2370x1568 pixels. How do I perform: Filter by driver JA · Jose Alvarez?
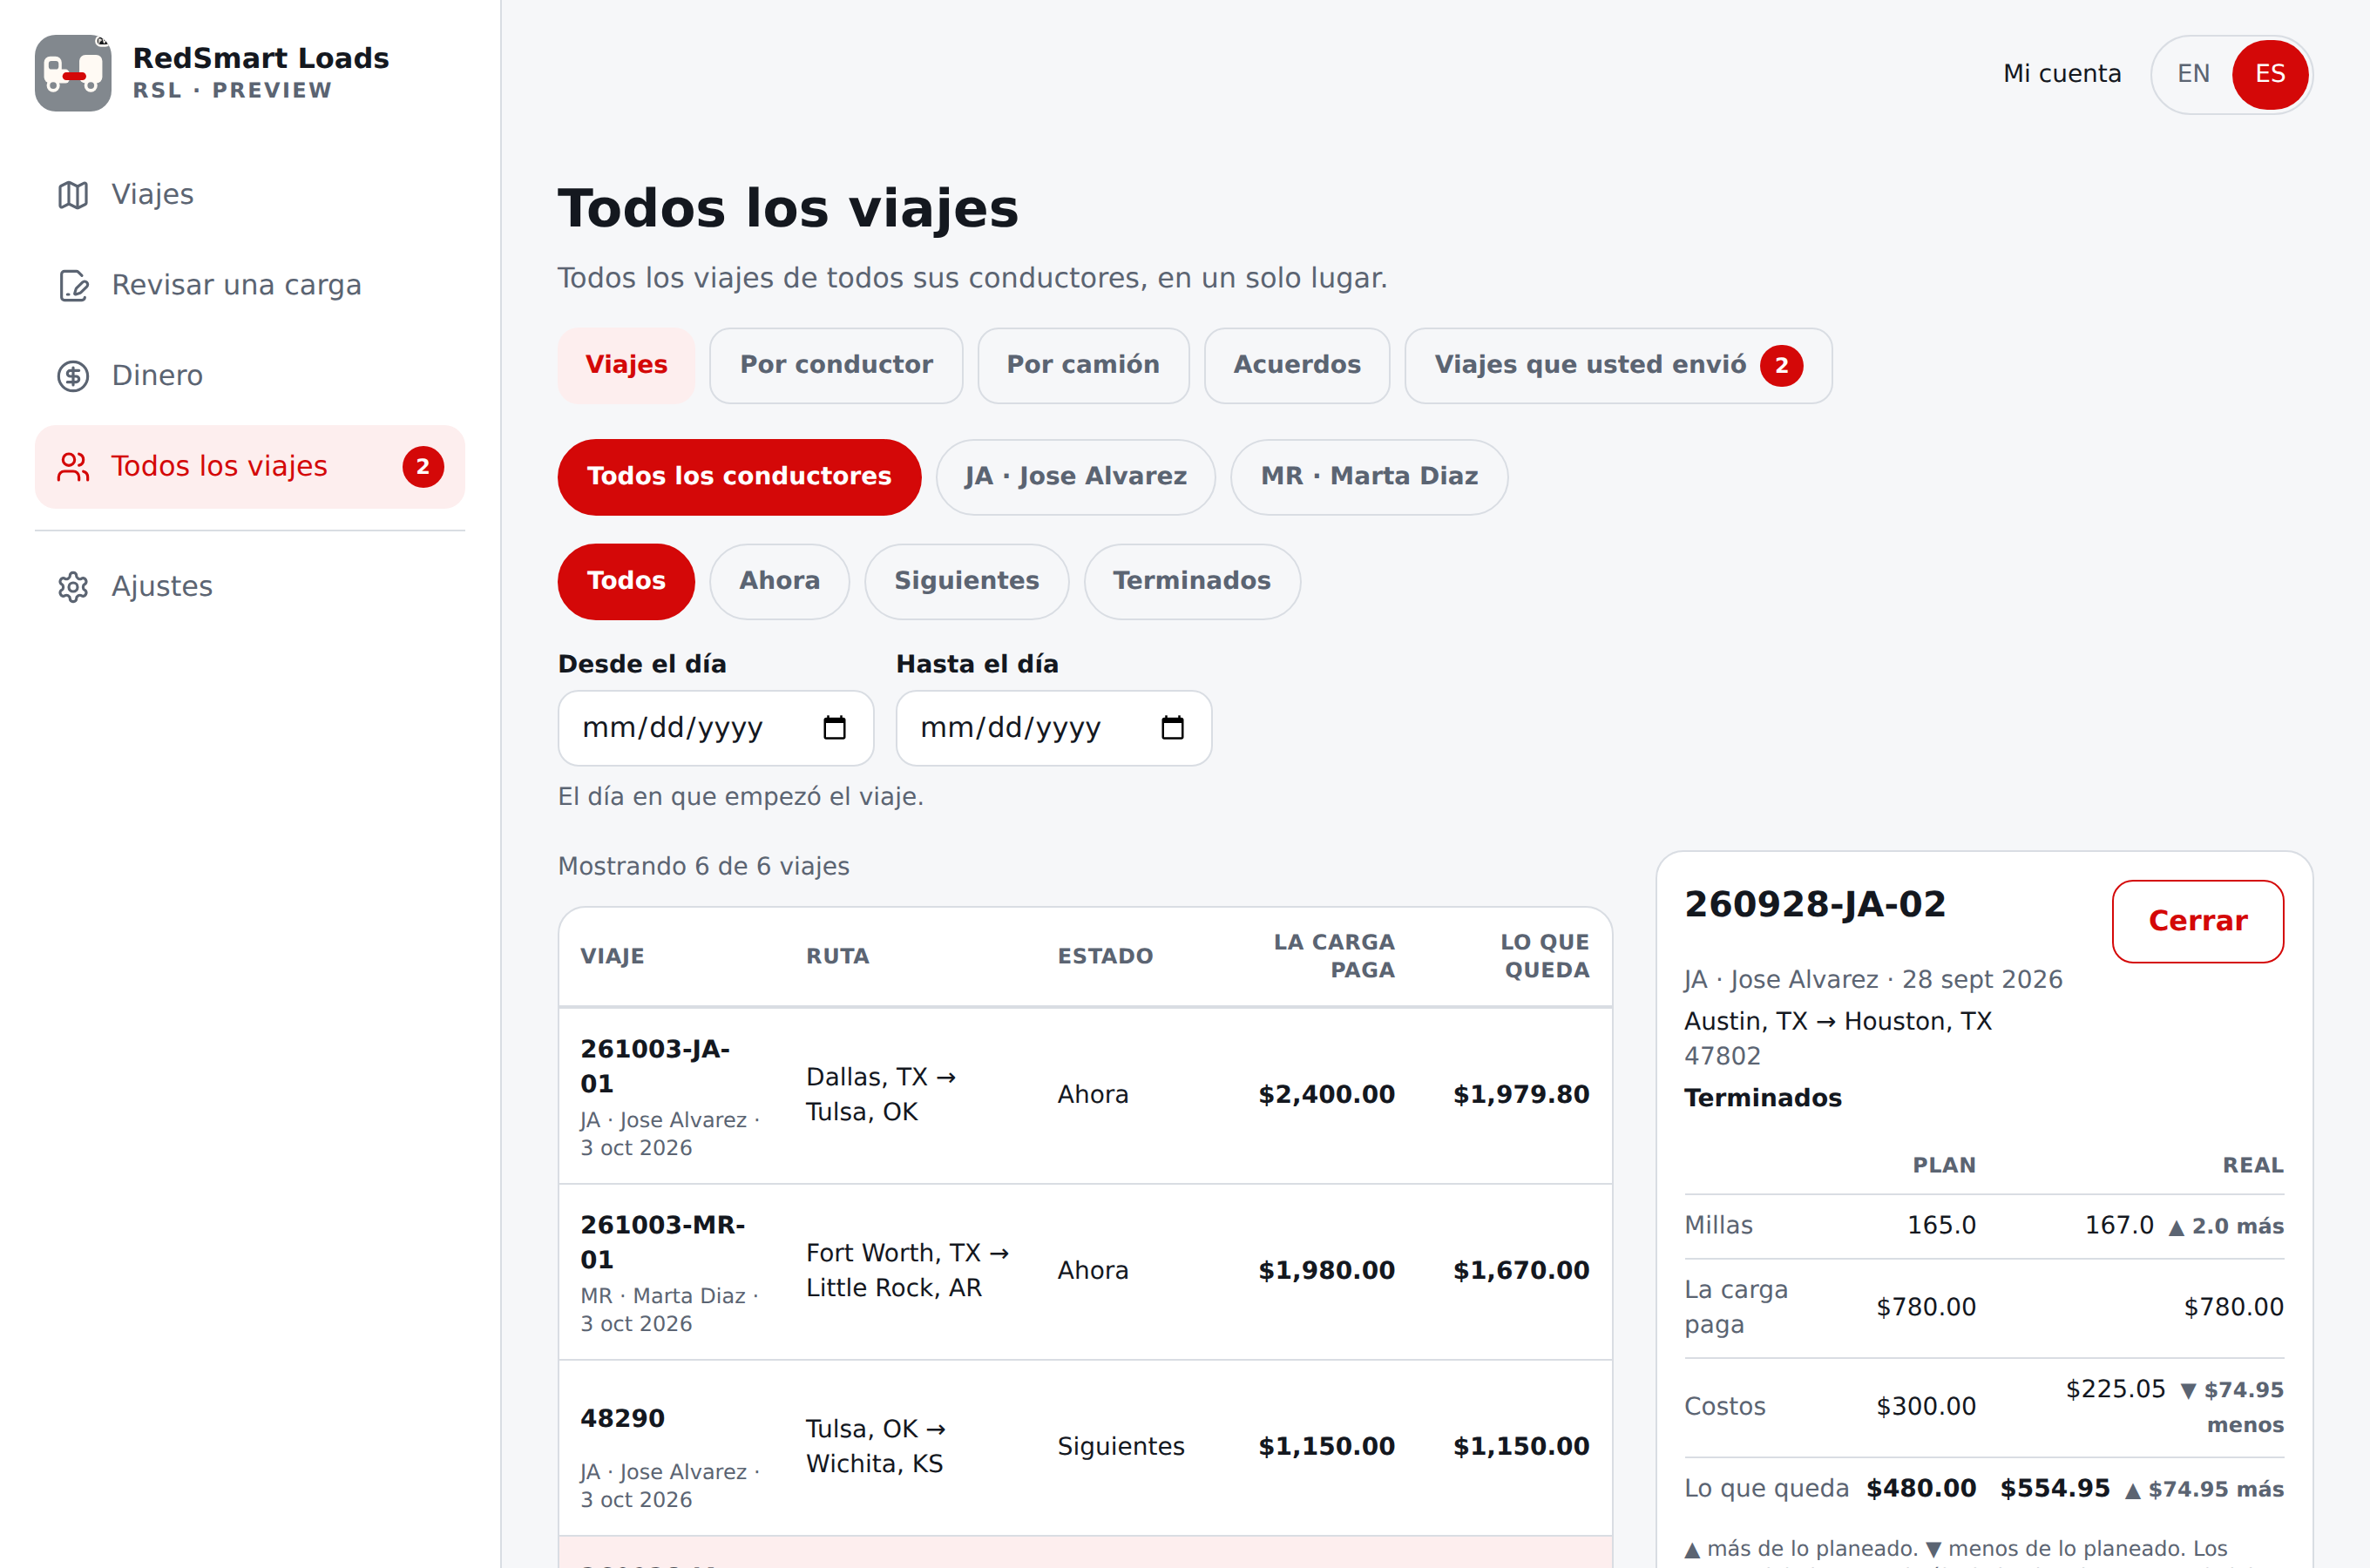[x=1075, y=477]
